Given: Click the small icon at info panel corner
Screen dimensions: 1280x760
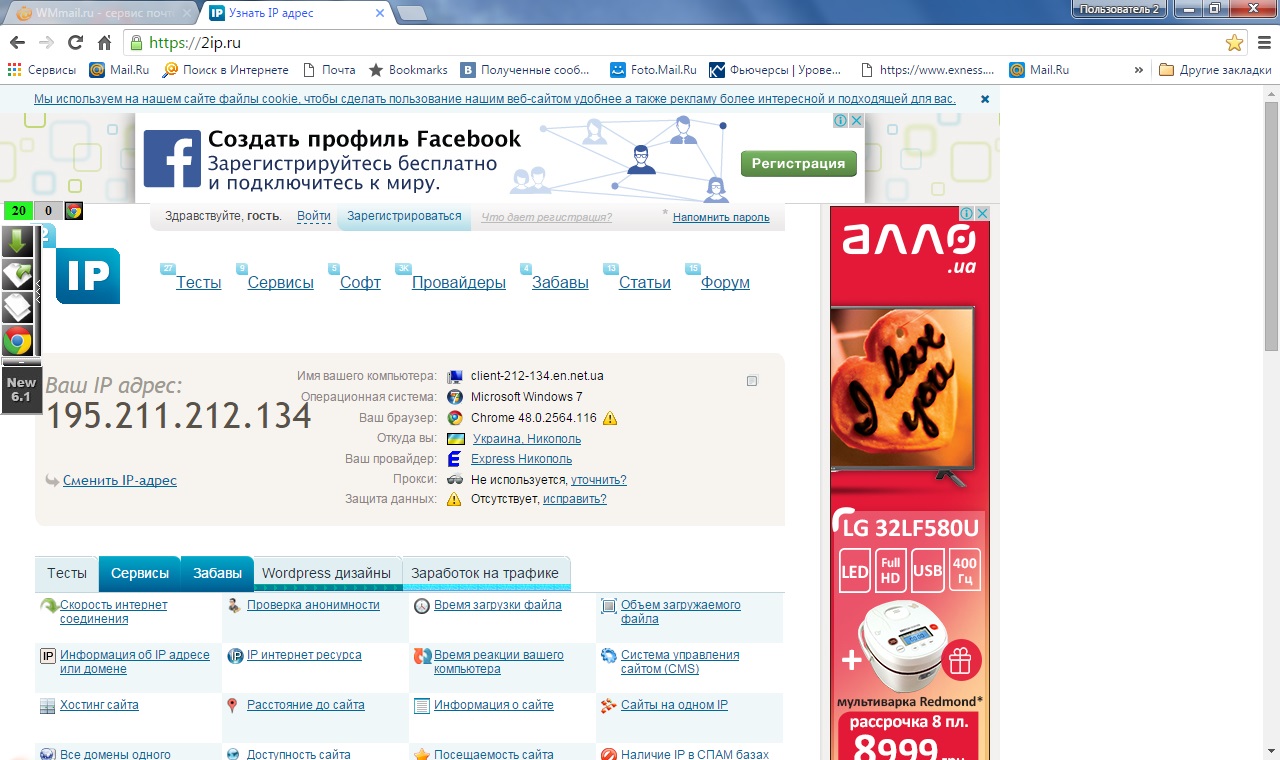Looking at the screenshot, I should pos(753,380).
